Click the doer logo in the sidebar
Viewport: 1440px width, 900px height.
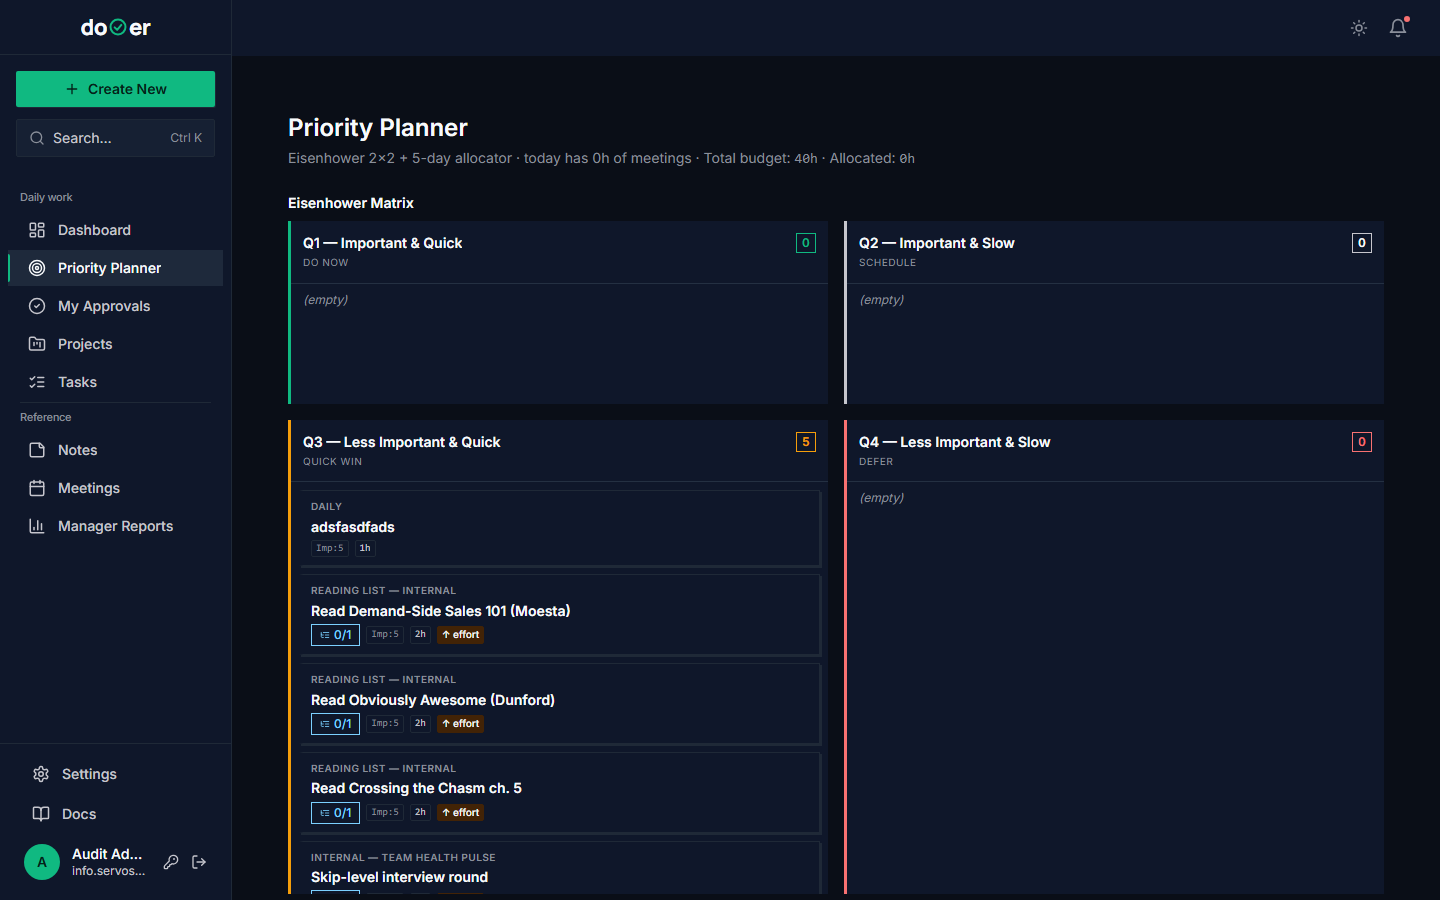(x=116, y=28)
